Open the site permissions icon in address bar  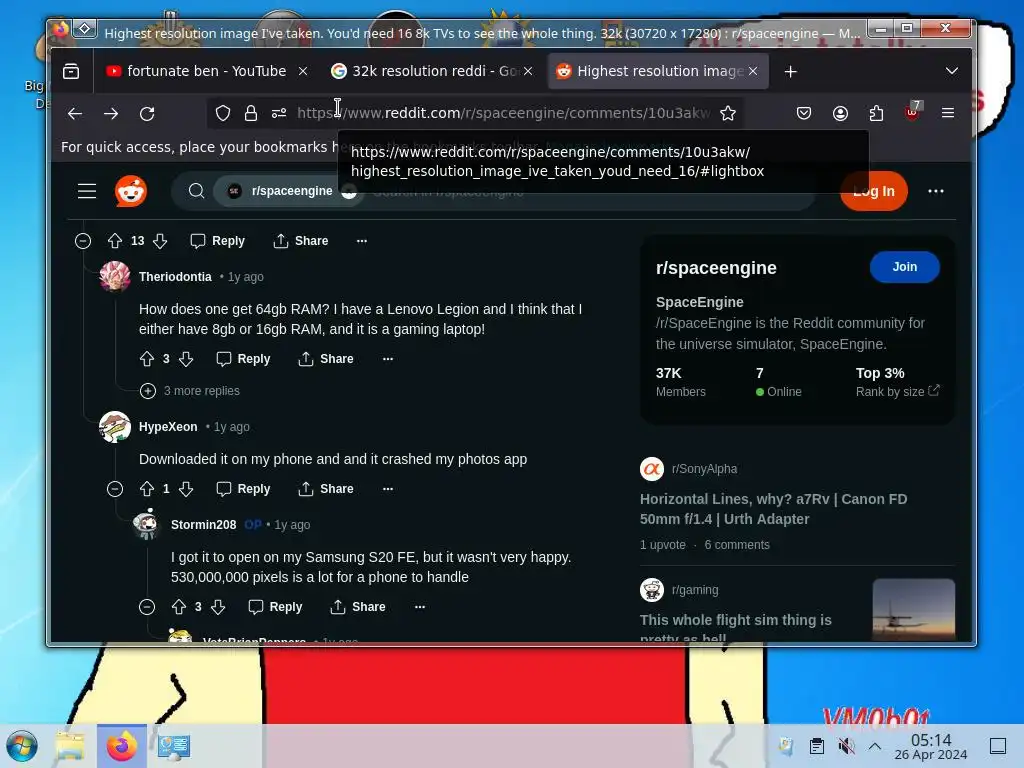[279, 114]
